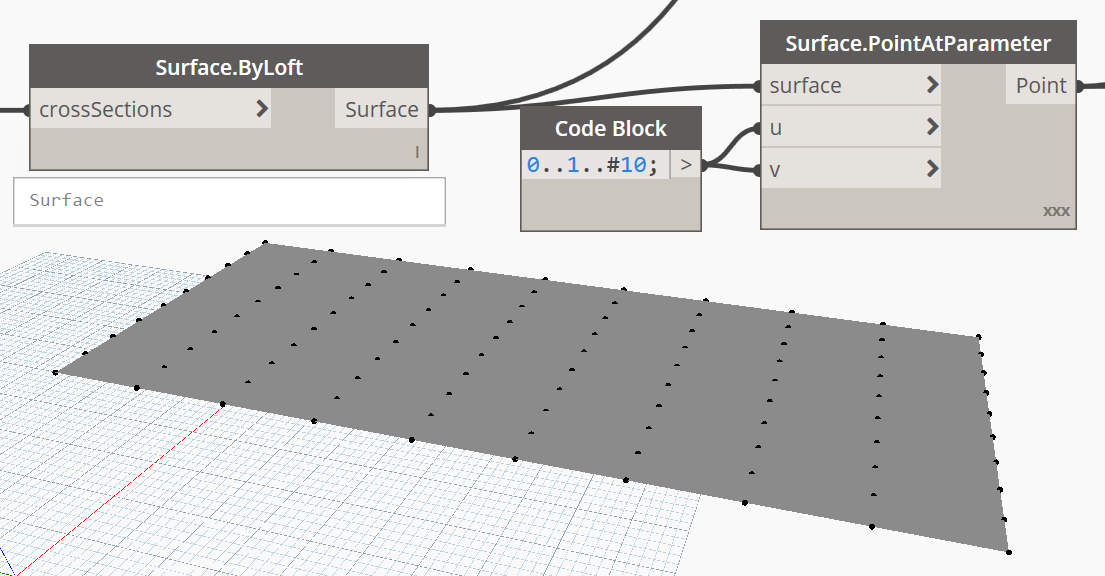Image resolution: width=1105 pixels, height=576 pixels.
Task: Click the Surface preview bubble below Surface.ByLoft
Action: 229,201
